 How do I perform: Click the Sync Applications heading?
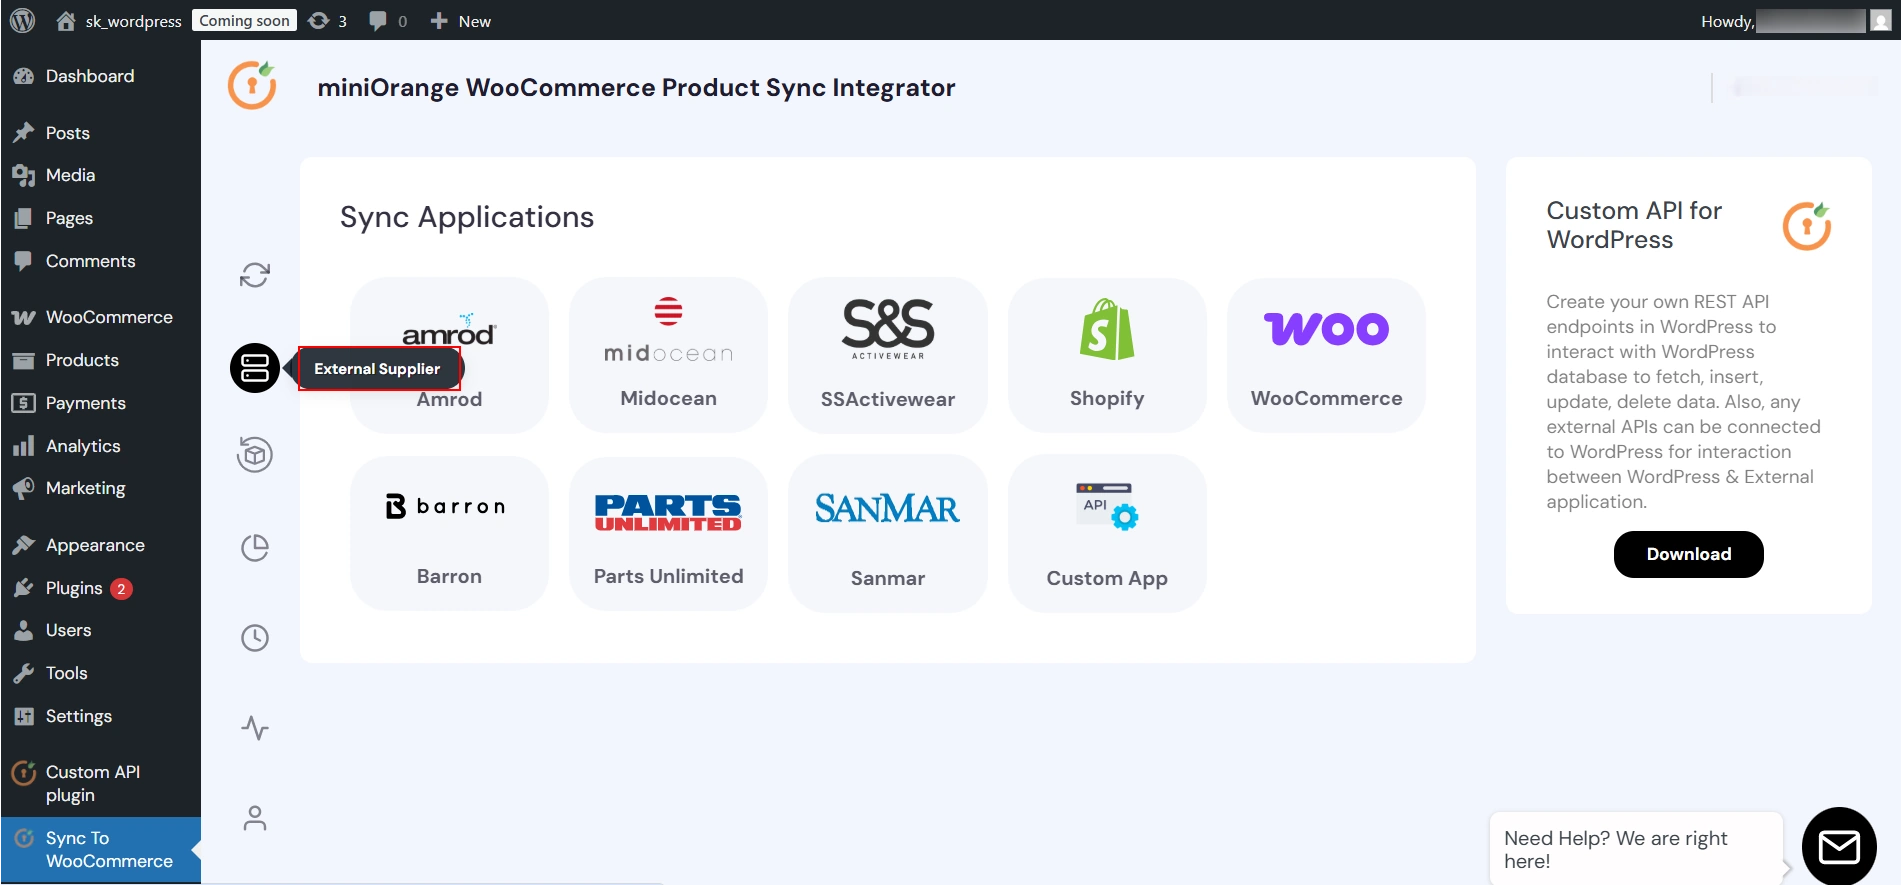tap(467, 217)
